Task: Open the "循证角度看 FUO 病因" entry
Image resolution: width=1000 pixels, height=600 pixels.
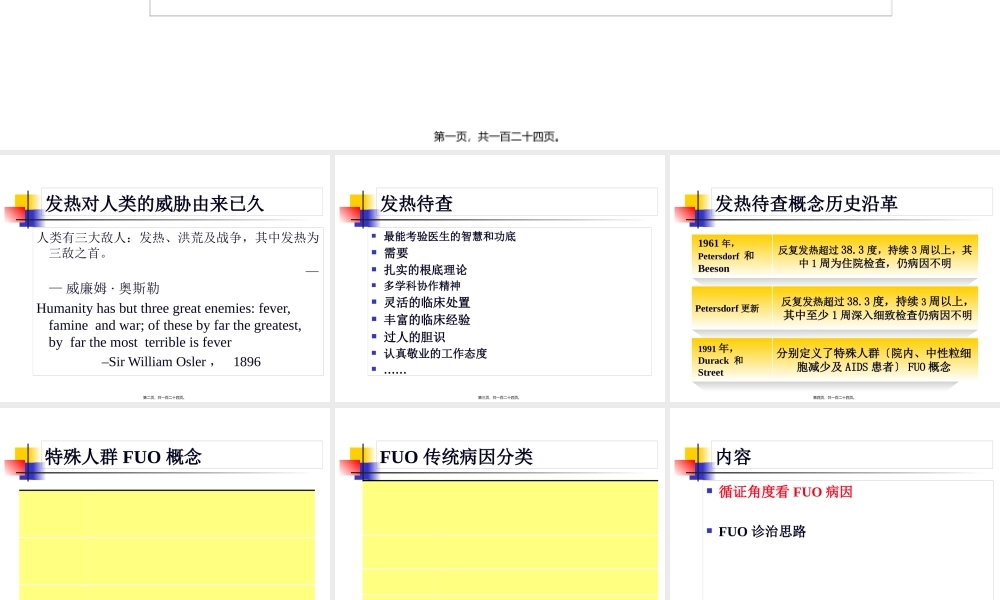Action: tap(785, 492)
